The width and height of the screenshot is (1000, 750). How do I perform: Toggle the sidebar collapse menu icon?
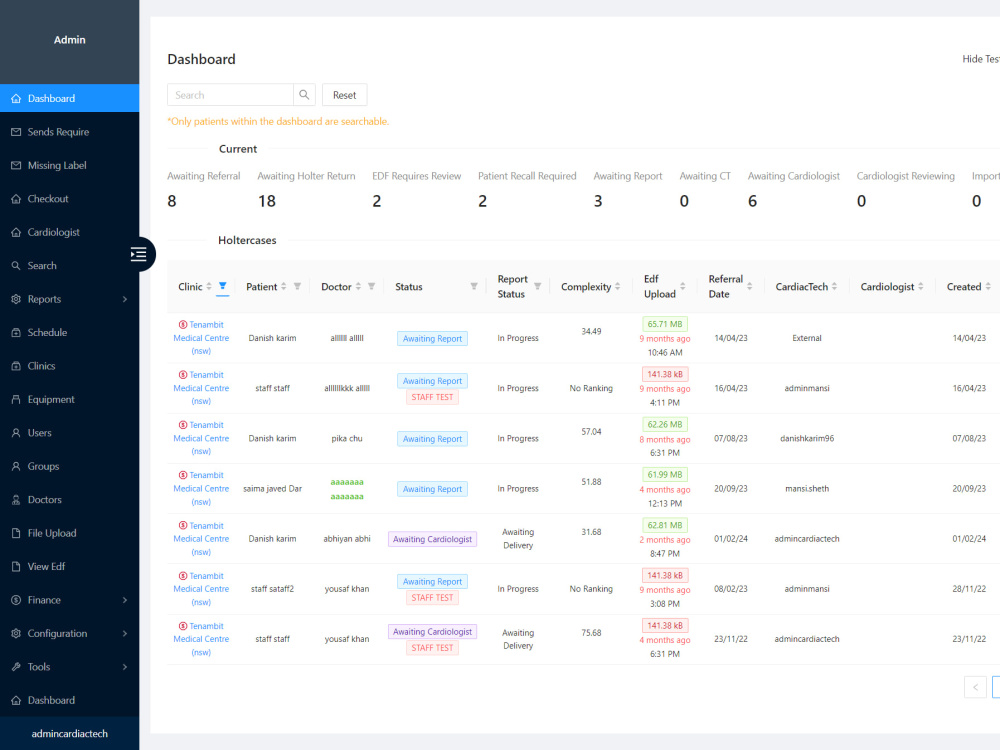[x=138, y=254]
